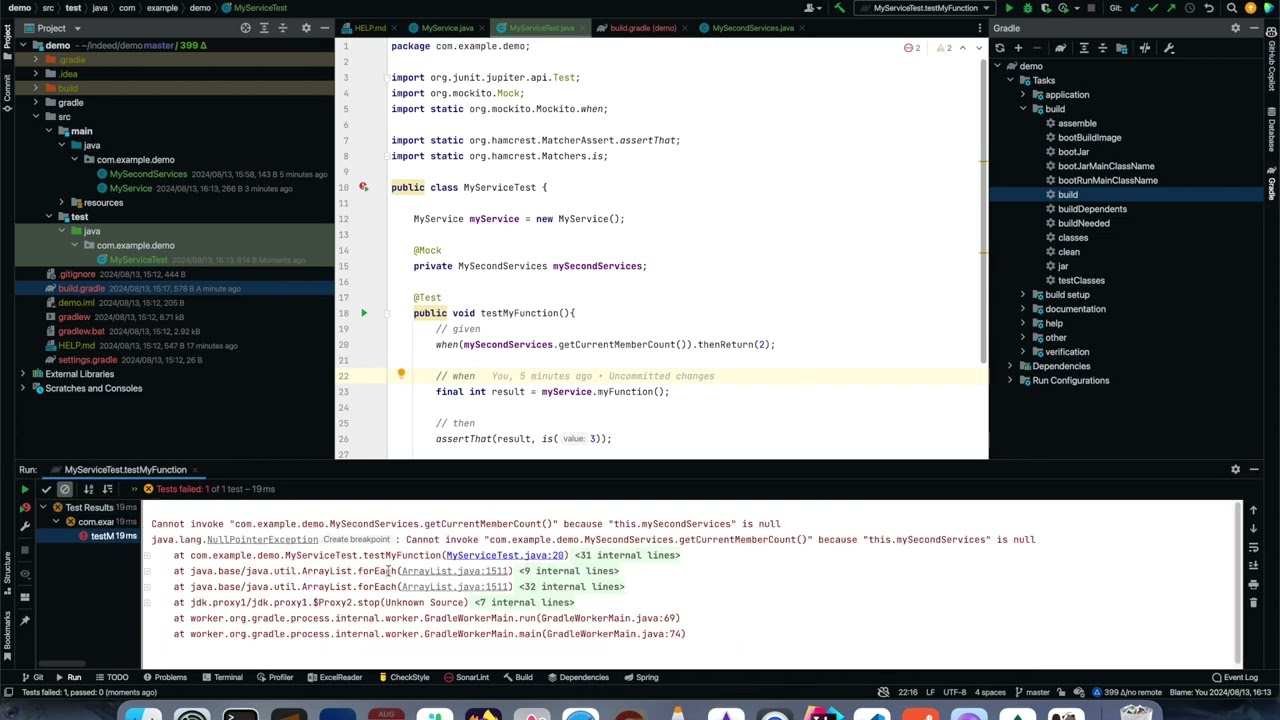1280x720 pixels.
Task: Open the Profiler tool window
Action: [275, 677]
